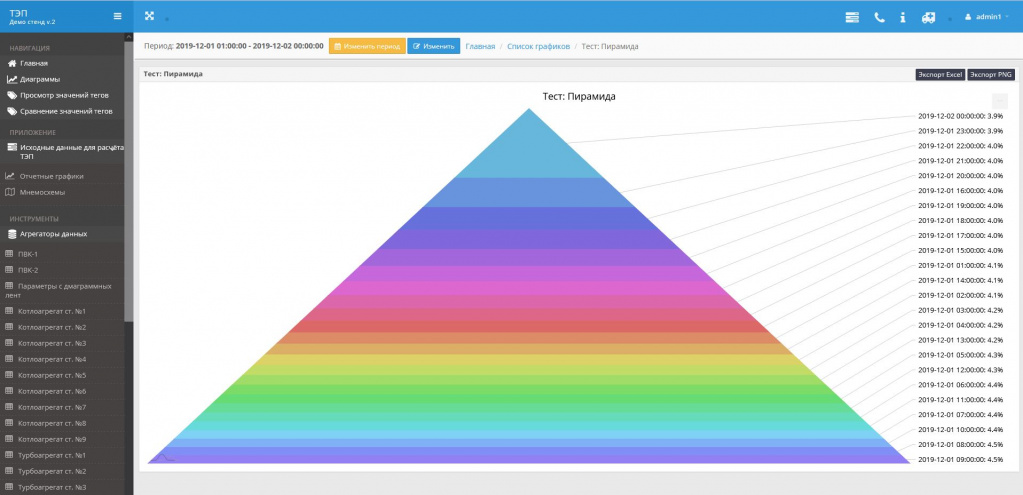The image size is (1023, 495).
Task: Click label 2019-12-01 16:00:00: 4.0%
Action: pos(960,191)
